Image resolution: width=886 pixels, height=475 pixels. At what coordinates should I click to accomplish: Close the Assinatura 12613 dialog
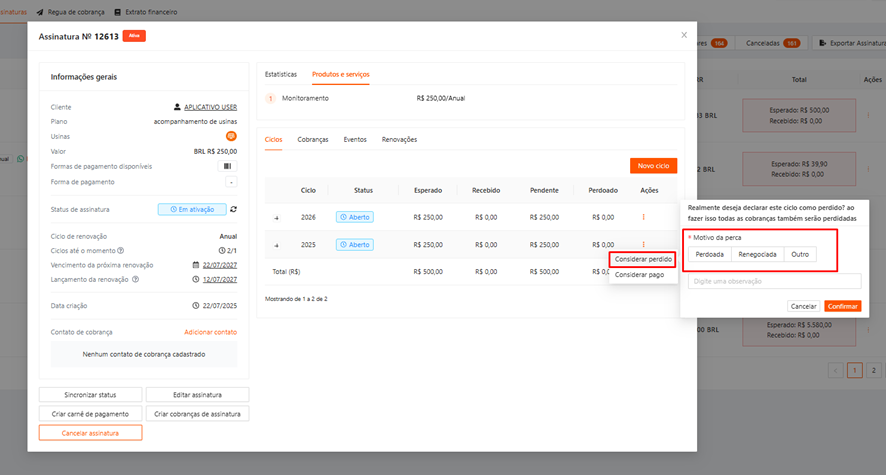[x=684, y=35]
